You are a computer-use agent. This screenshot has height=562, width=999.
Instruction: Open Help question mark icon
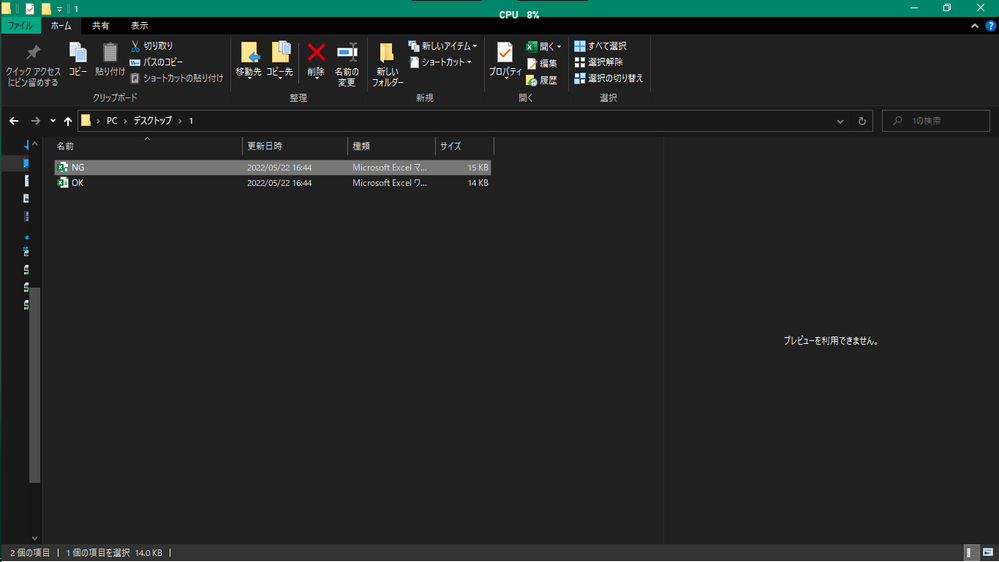(x=990, y=26)
